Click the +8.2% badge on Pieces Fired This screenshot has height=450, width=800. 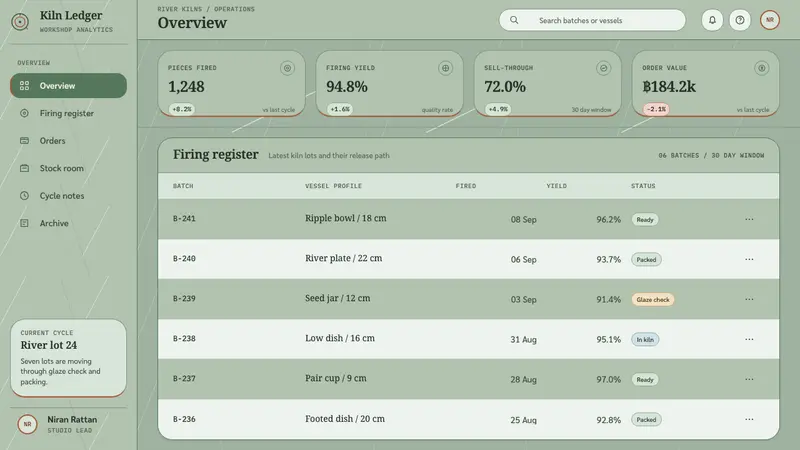pyautogui.click(x=182, y=109)
